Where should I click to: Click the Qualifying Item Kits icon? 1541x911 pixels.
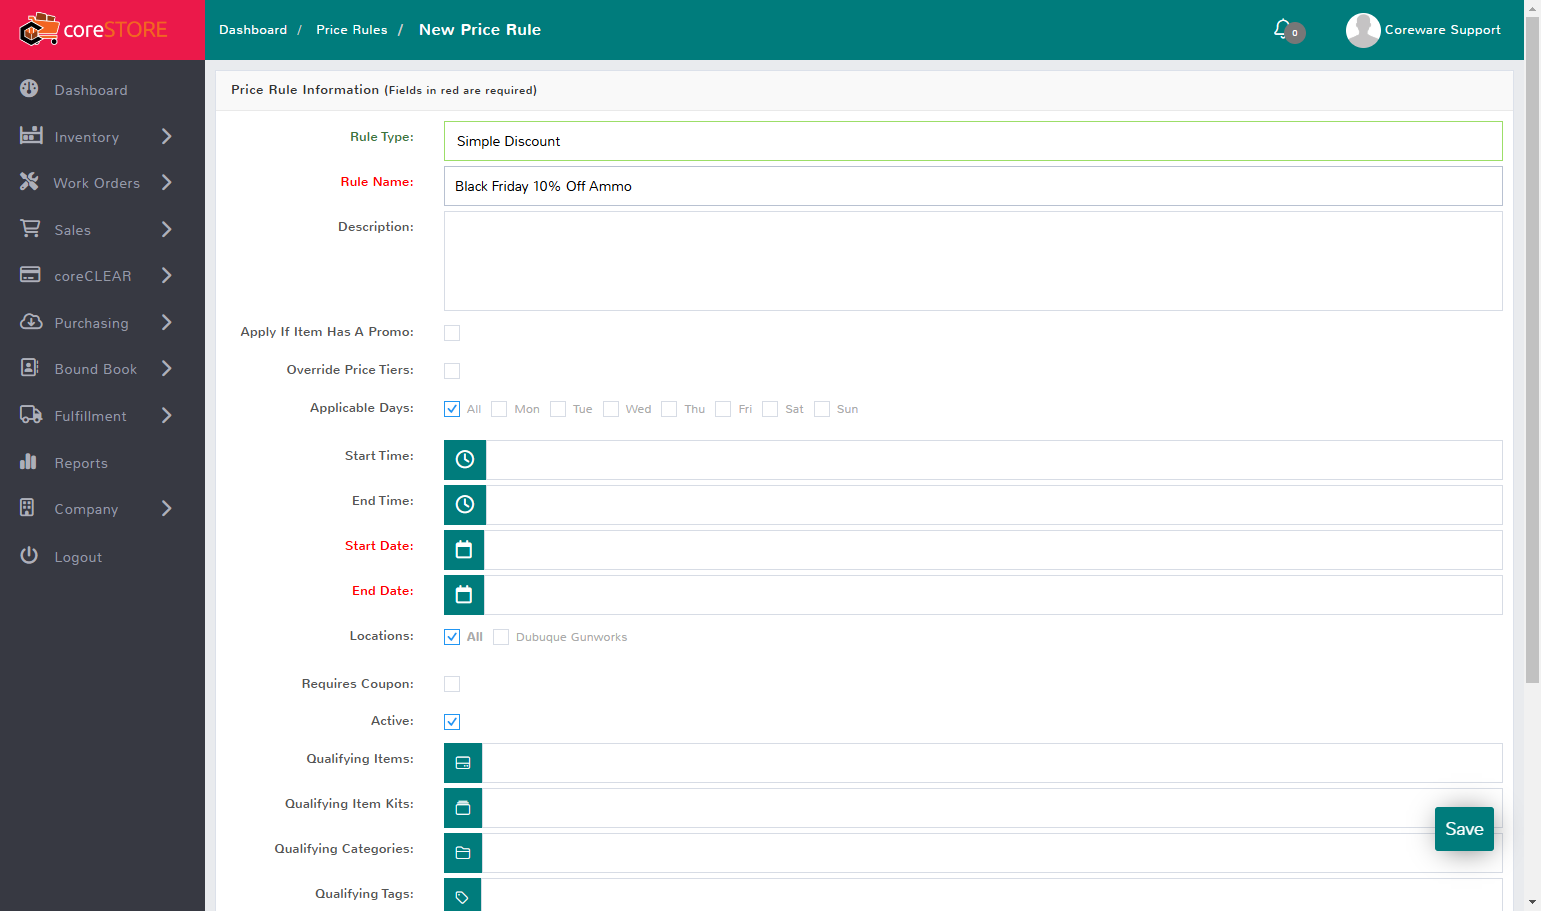point(463,808)
